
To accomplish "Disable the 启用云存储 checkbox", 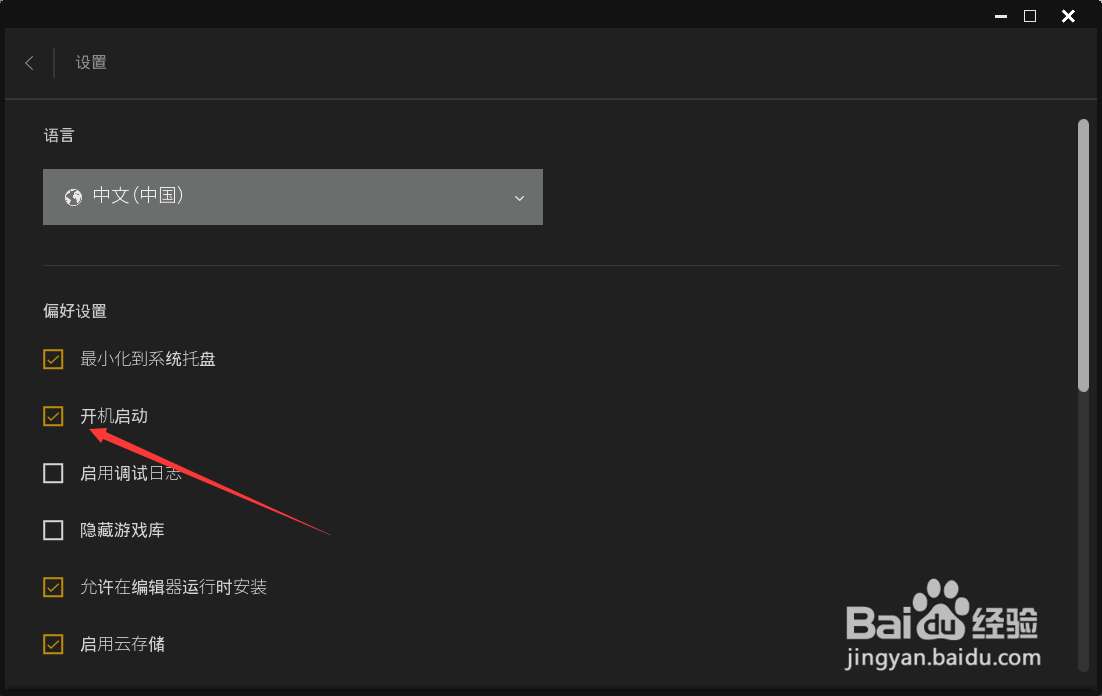I will tap(53, 644).
